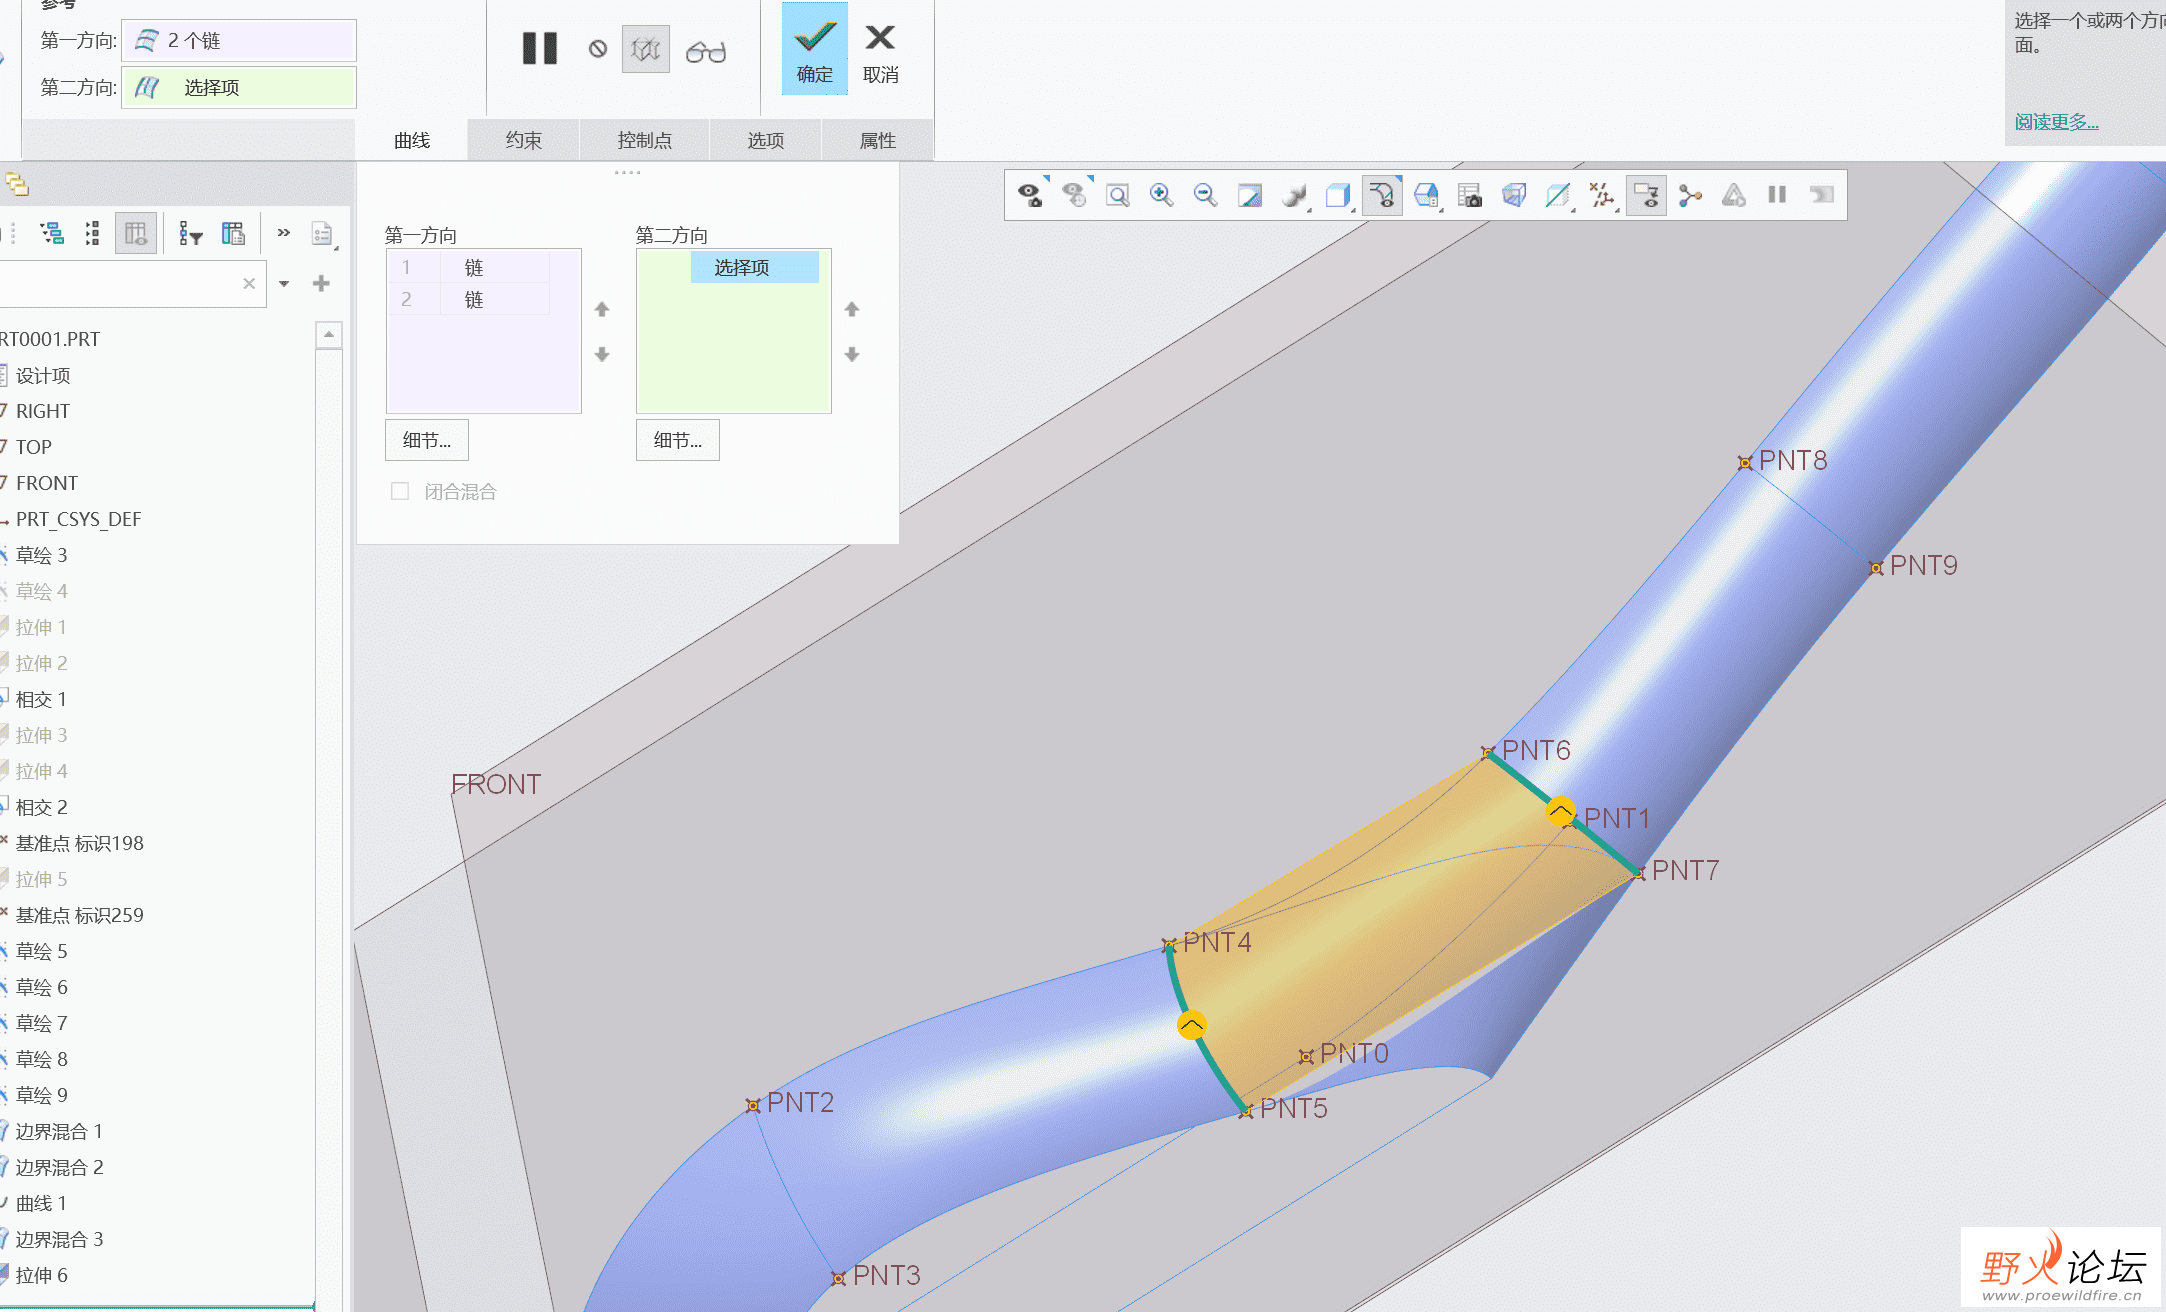Open the 选项 tab
The image size is (2166, 1312).
click(766, 140)
